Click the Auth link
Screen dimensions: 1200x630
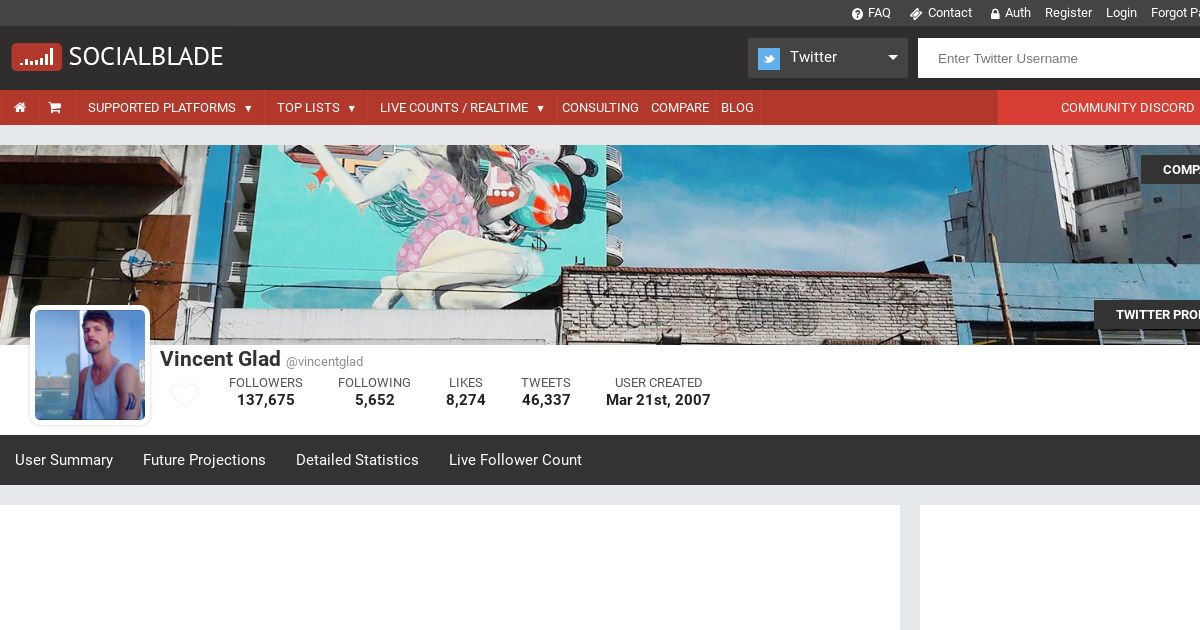coord(1018,13)
